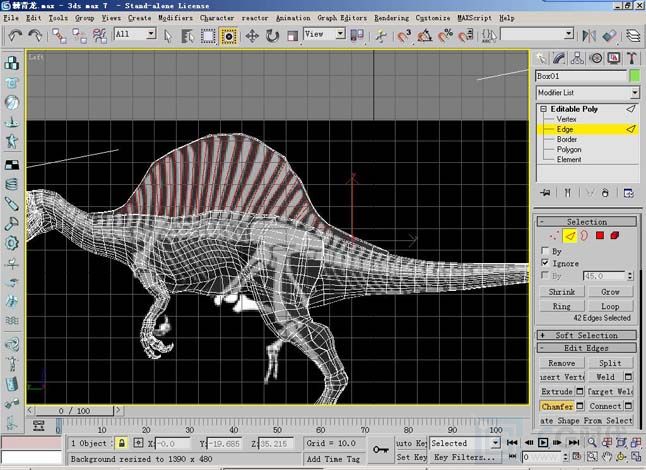This screenshot has height=470, width=646.
Task: Collapse the Editable Poly tree node
Action: point(543,109)
